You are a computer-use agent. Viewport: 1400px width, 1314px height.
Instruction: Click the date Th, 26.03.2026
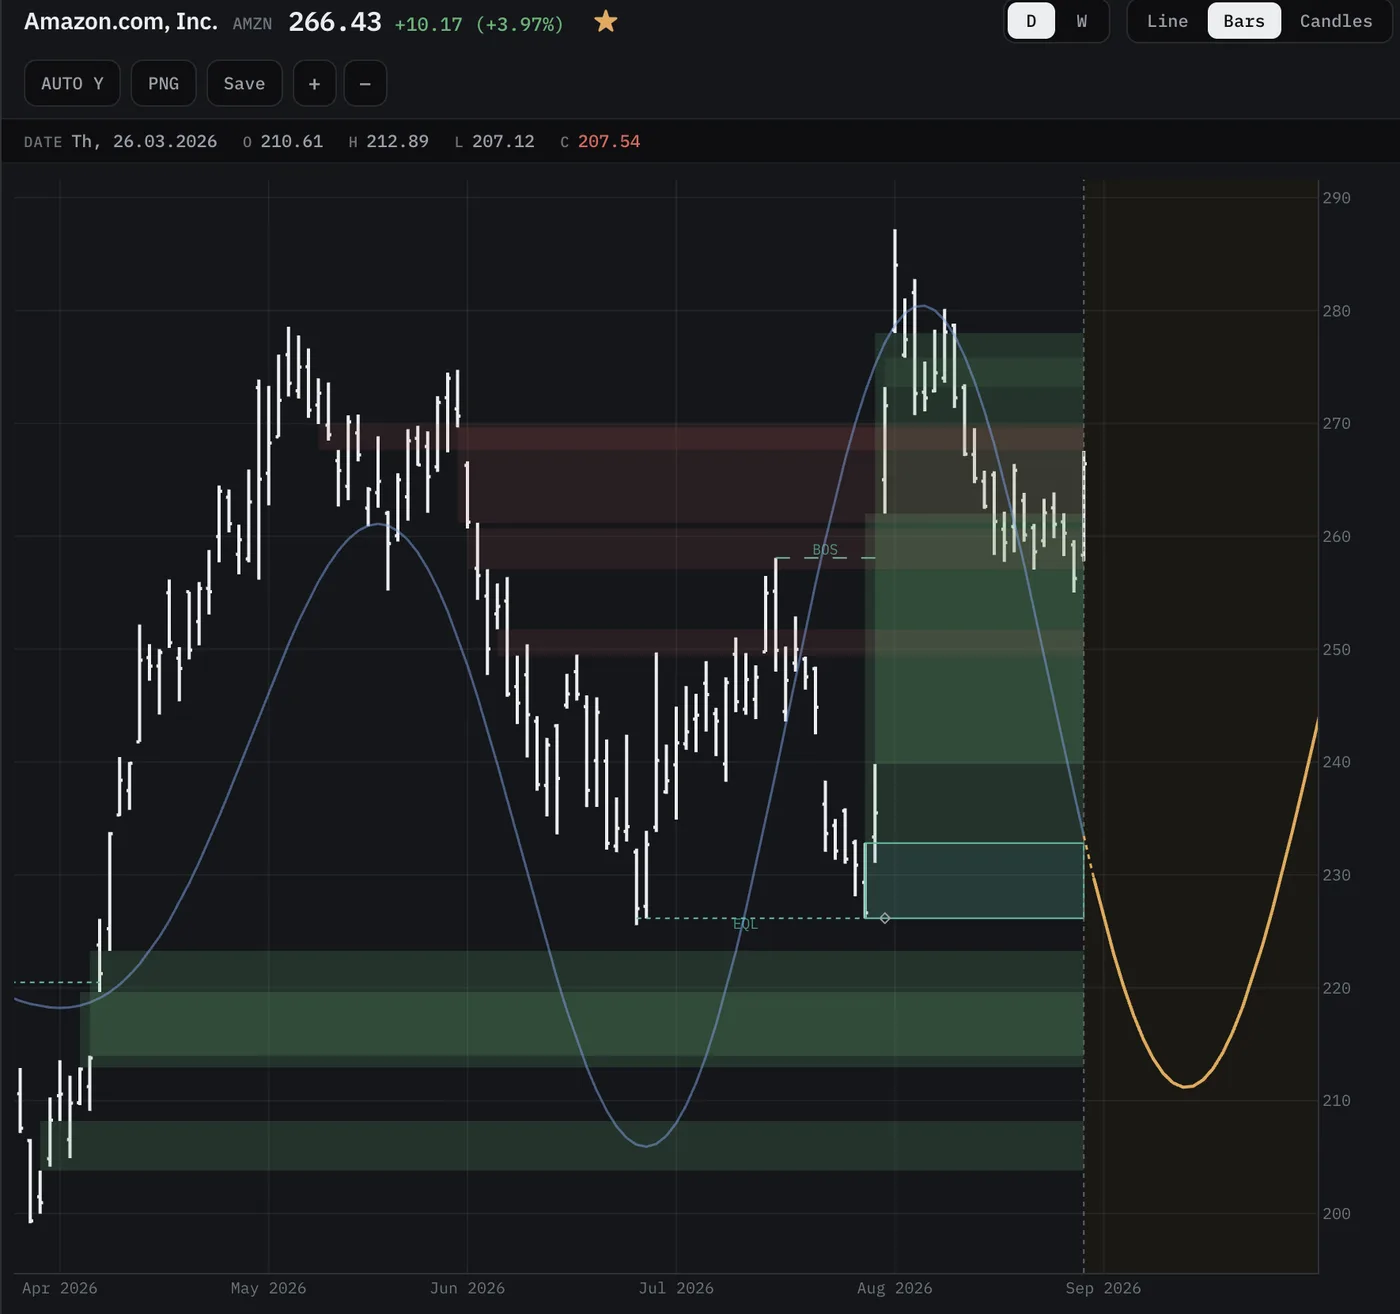144,141
